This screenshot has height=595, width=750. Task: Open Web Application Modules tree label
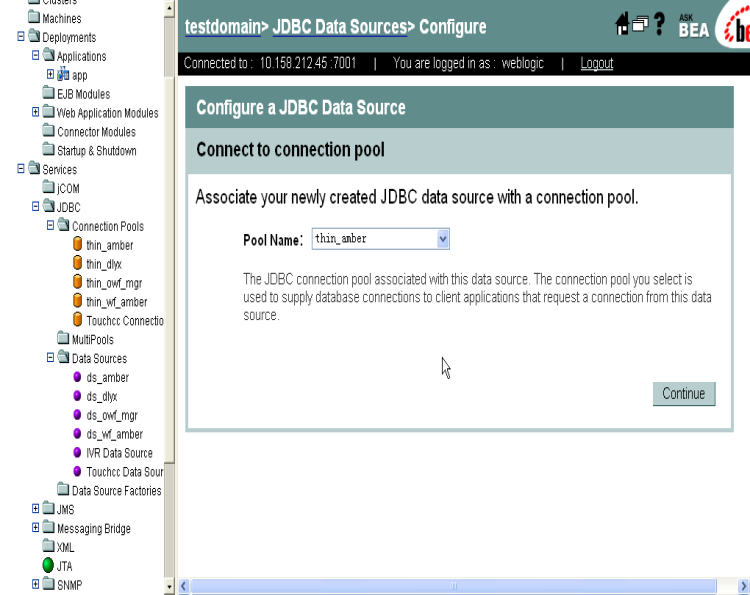click(108, 113)
